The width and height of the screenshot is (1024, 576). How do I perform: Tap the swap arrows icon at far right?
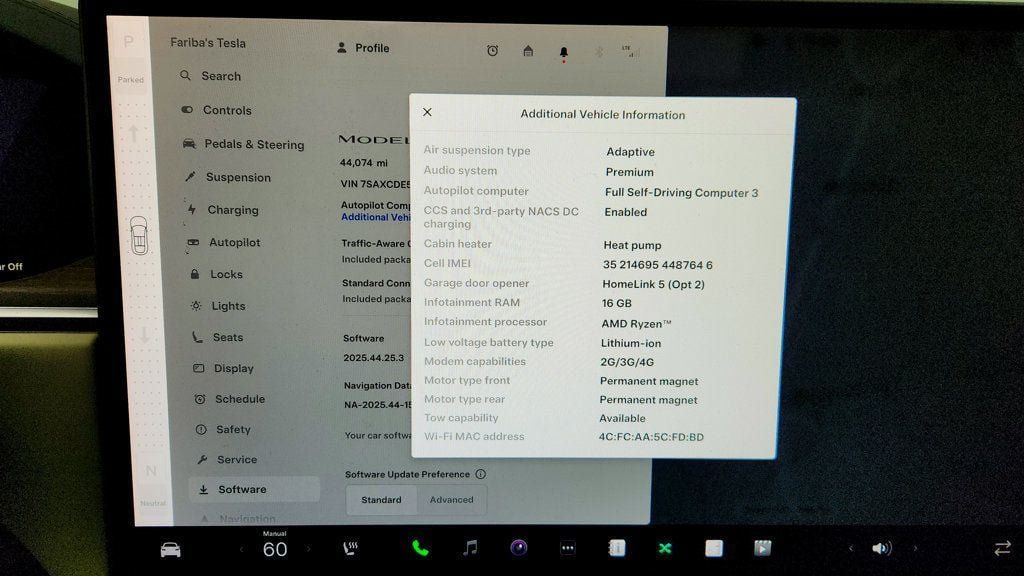click(x=1002, y=548)
